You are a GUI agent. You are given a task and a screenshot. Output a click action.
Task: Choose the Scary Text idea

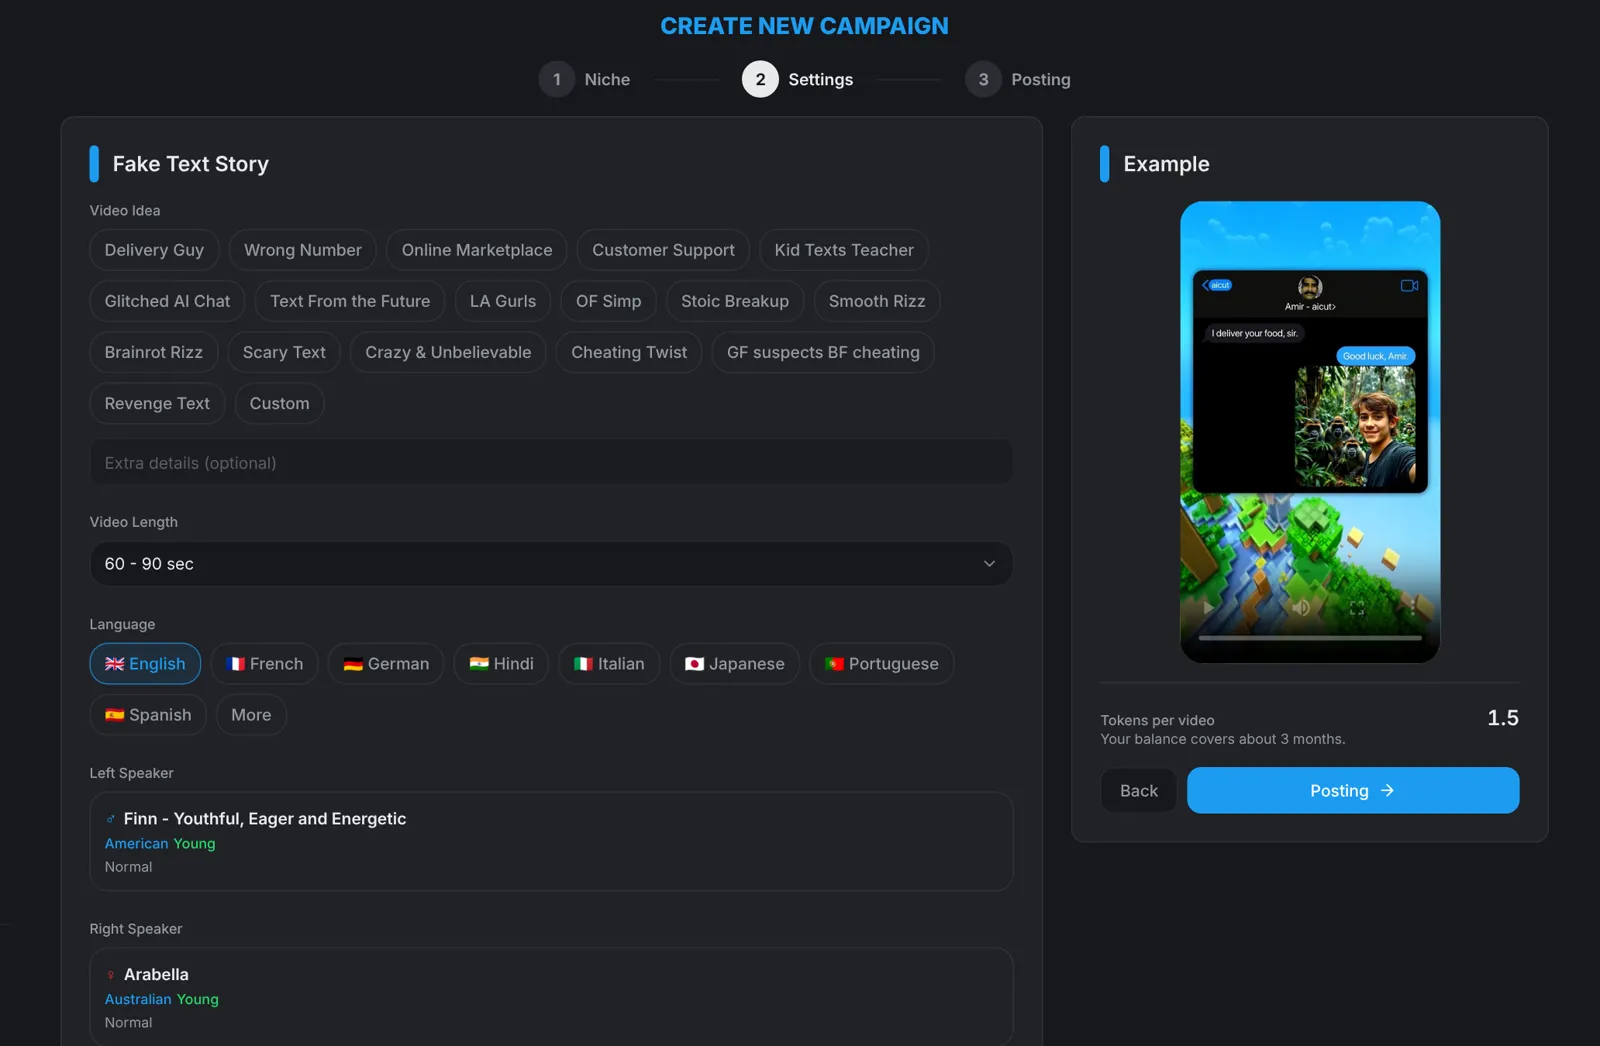(284, 352)
